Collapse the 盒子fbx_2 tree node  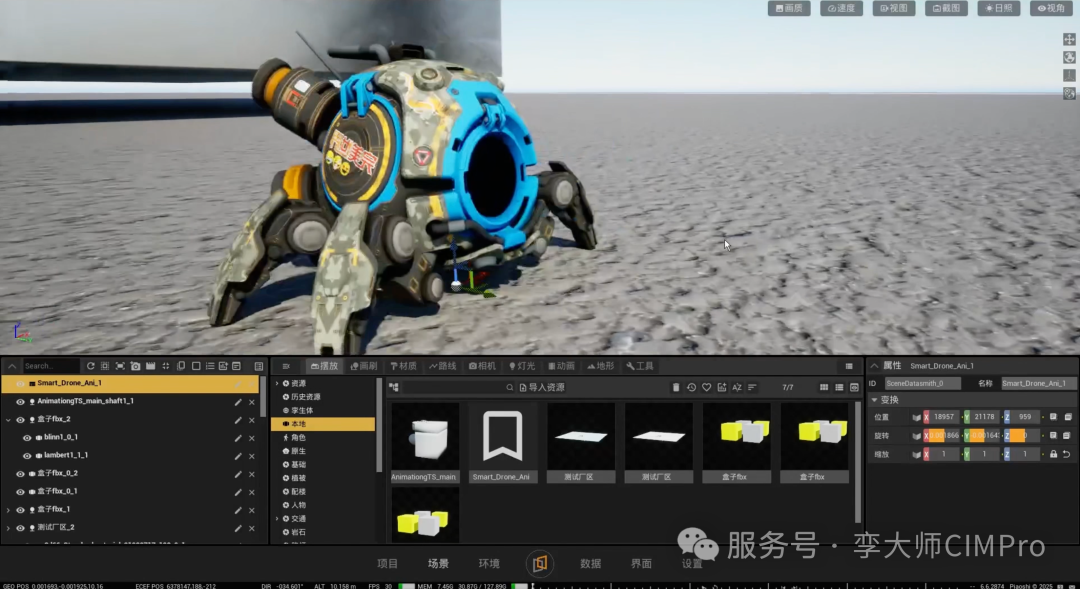tap(8, 420)
